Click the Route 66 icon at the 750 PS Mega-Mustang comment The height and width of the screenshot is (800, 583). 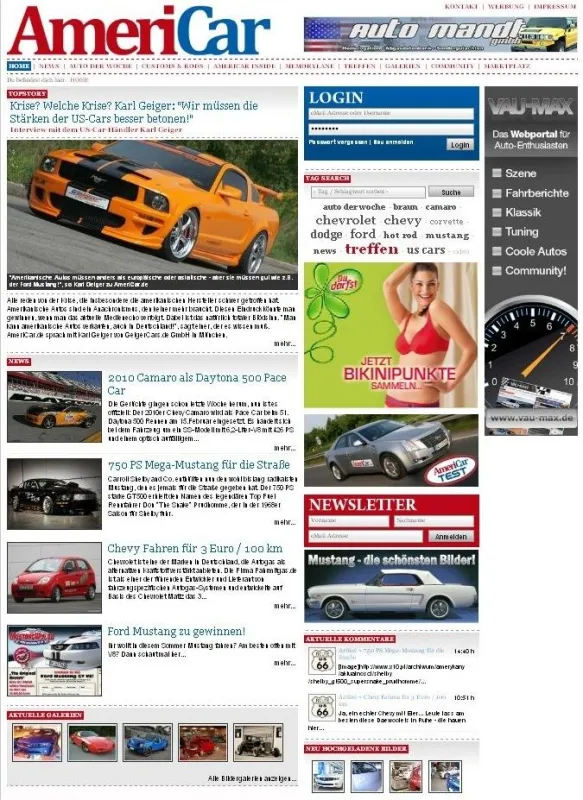[322, 660]
